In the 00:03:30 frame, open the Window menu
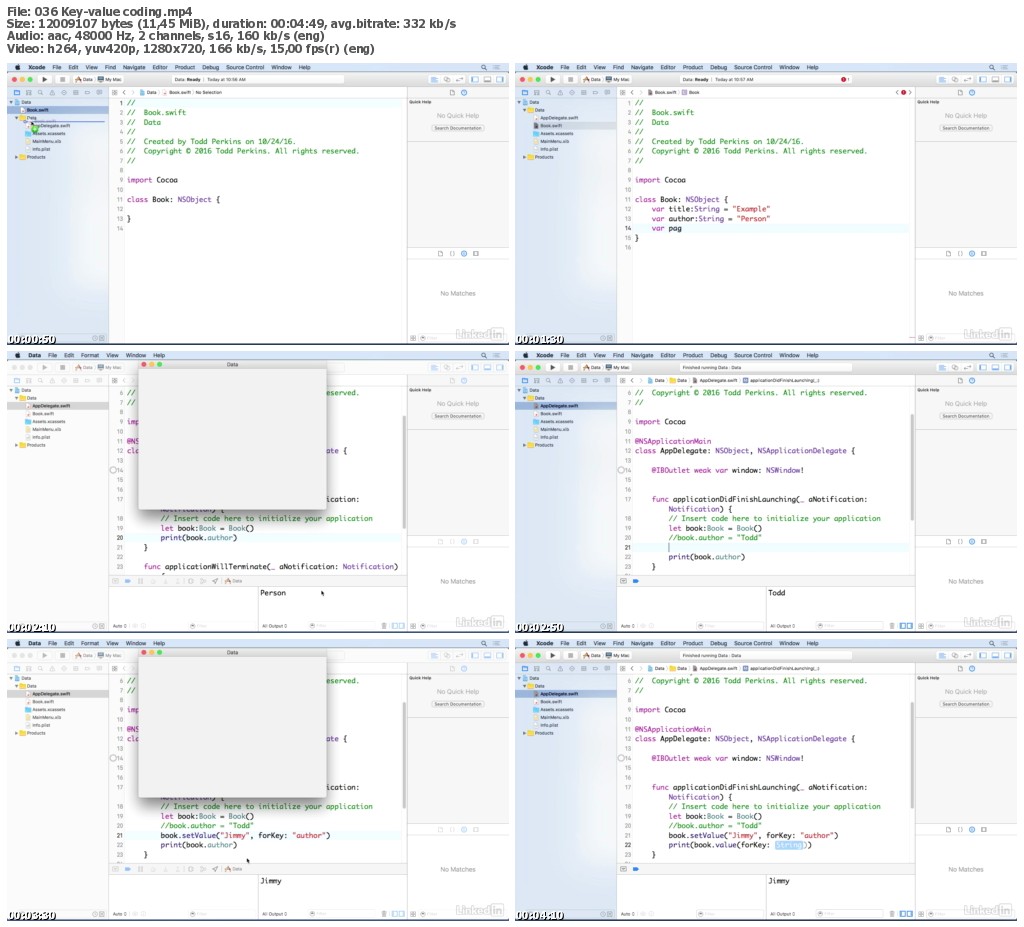 [136, 643]
